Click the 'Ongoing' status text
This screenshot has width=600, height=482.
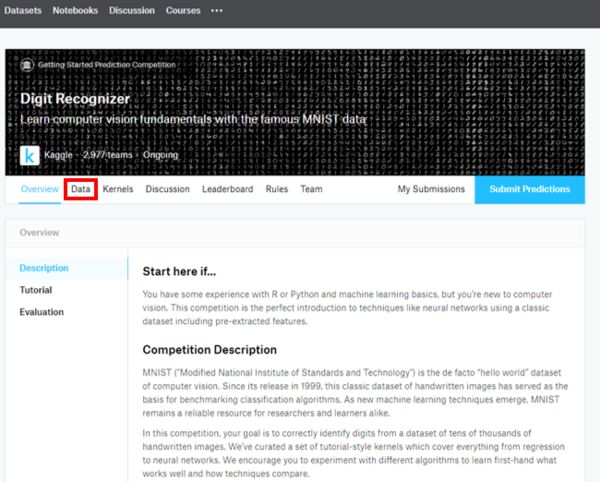[x=160, y=155]
